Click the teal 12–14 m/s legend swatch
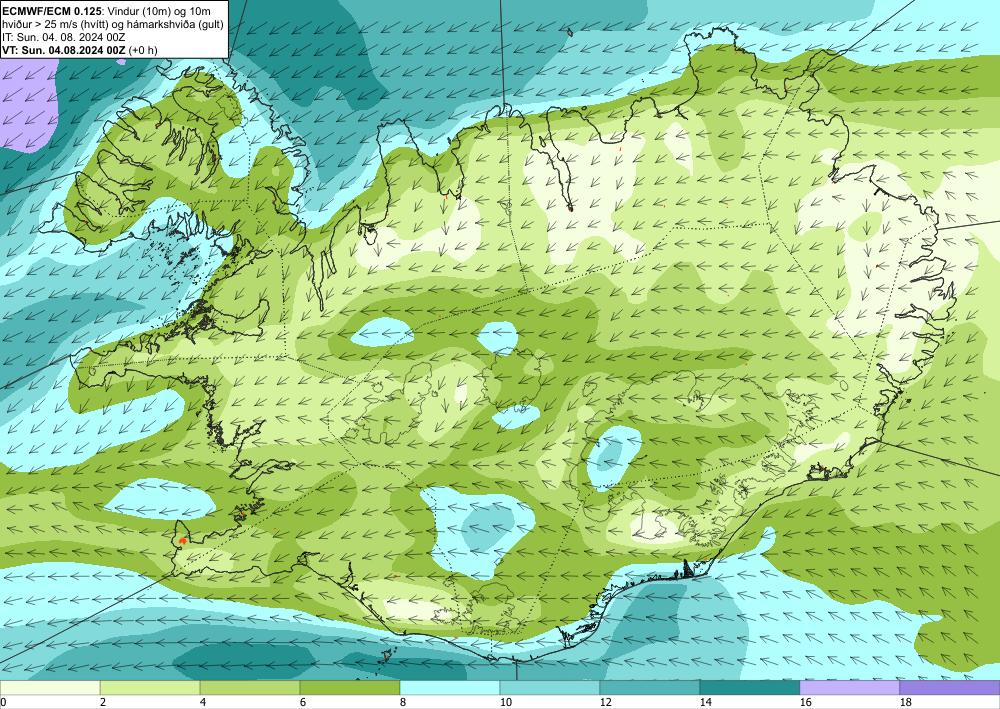This screenshot has width=1000, height=709. [x=650, y=688]
